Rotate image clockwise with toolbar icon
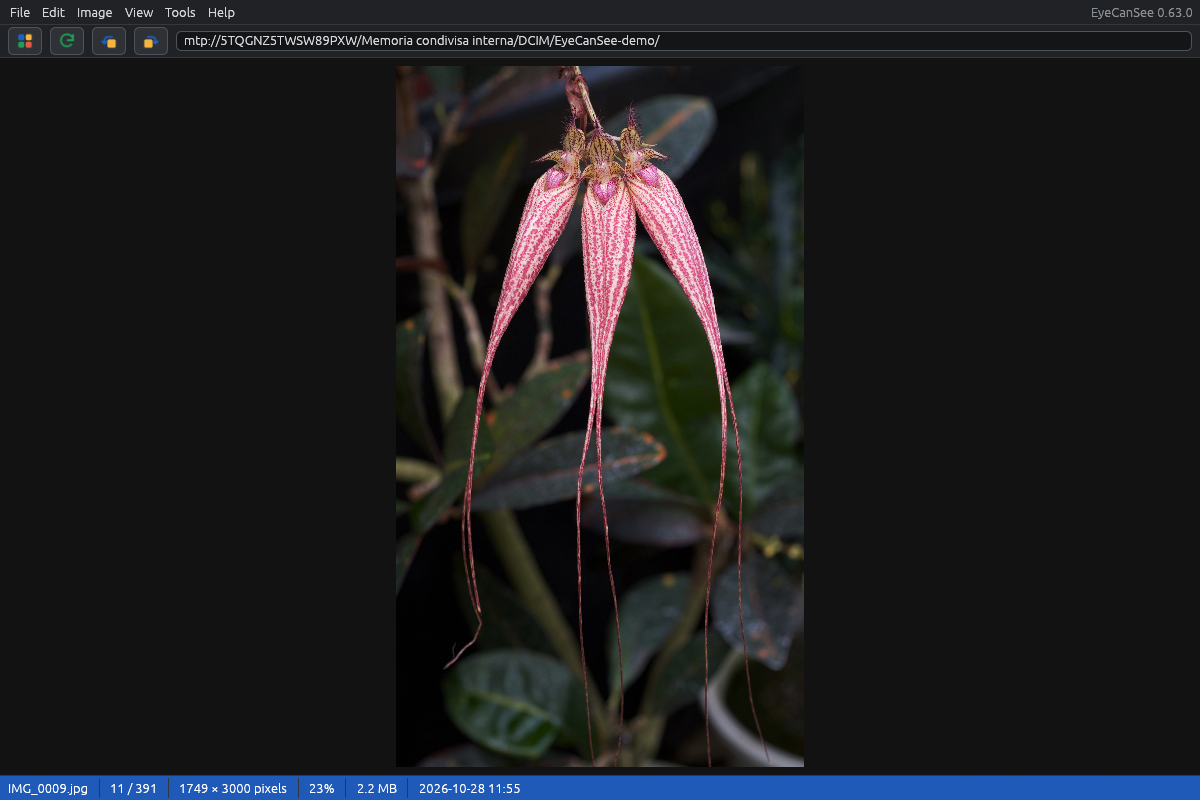Image resolution: width=1200 pixels, height=800 pixels. (x=151, y=41)
